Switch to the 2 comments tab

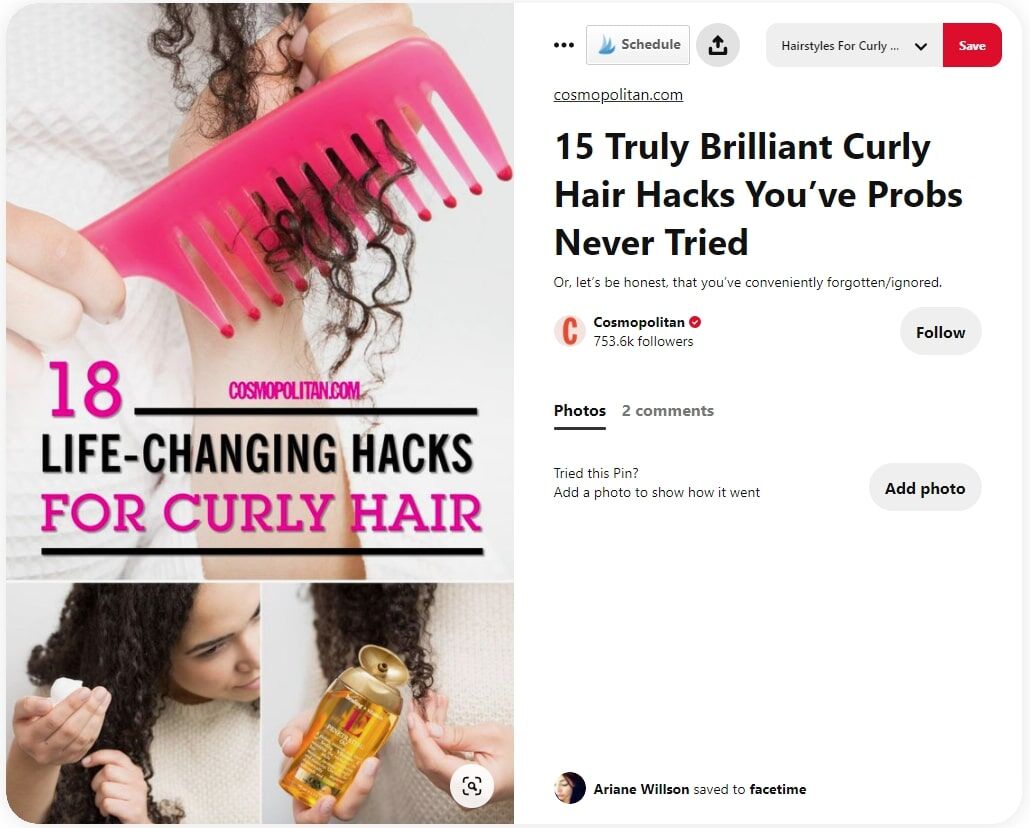click(667, 411)
